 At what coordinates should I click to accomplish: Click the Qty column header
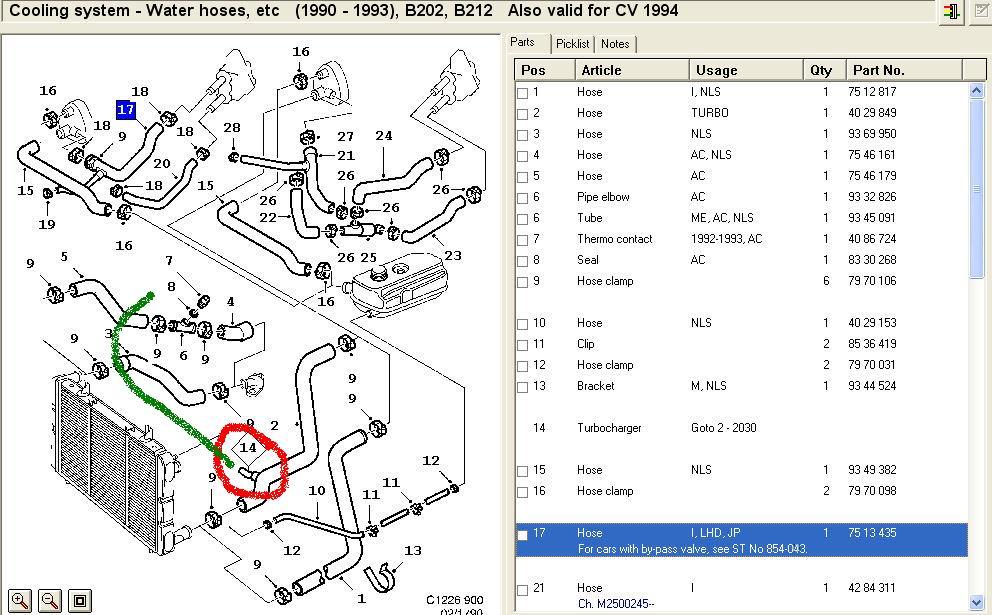pyautogui.click(x=824, y=70)
